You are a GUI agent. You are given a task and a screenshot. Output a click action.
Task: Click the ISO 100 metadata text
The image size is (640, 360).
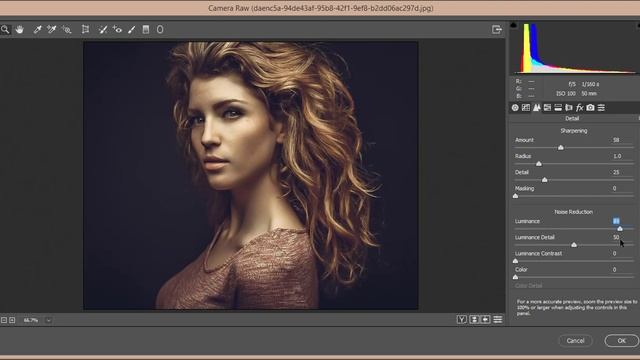566,93
